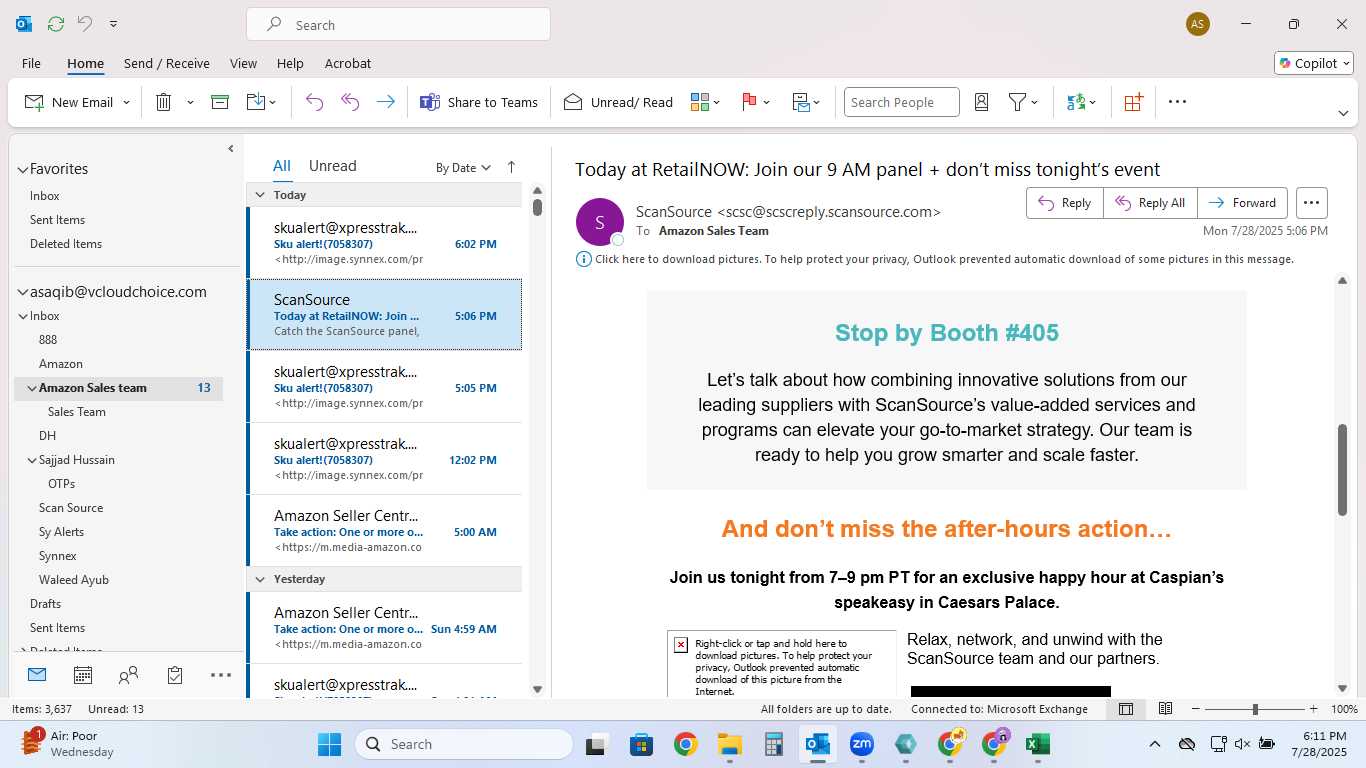Open navigation More options ellipsis
Viewport: 1366px width, 768px height.
pyautogui.click(x=221, y=675)
